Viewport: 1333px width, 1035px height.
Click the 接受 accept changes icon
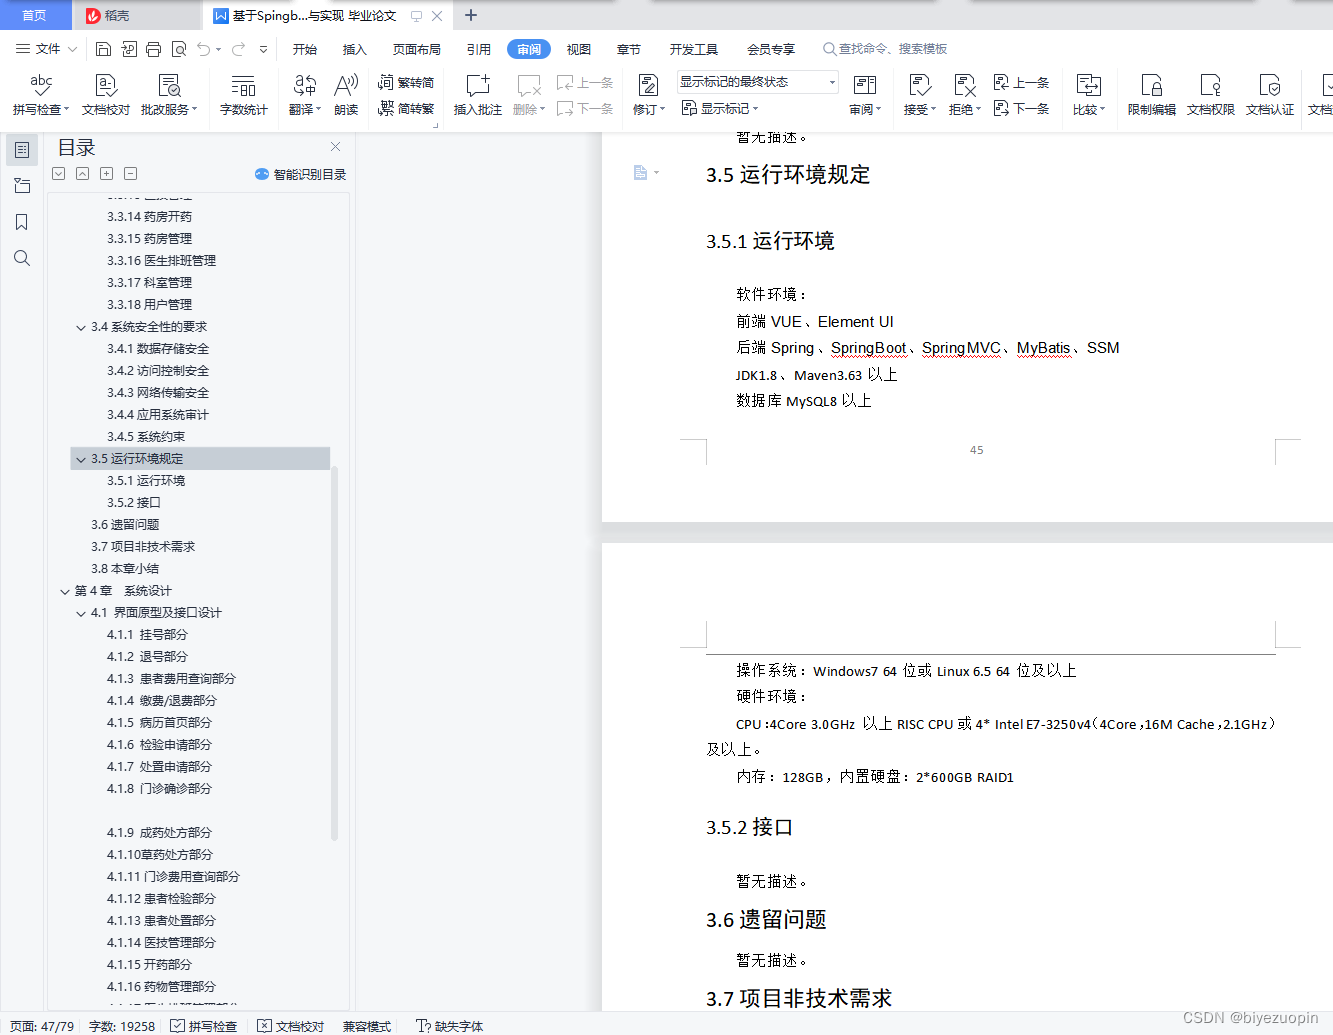coord(919,86)
